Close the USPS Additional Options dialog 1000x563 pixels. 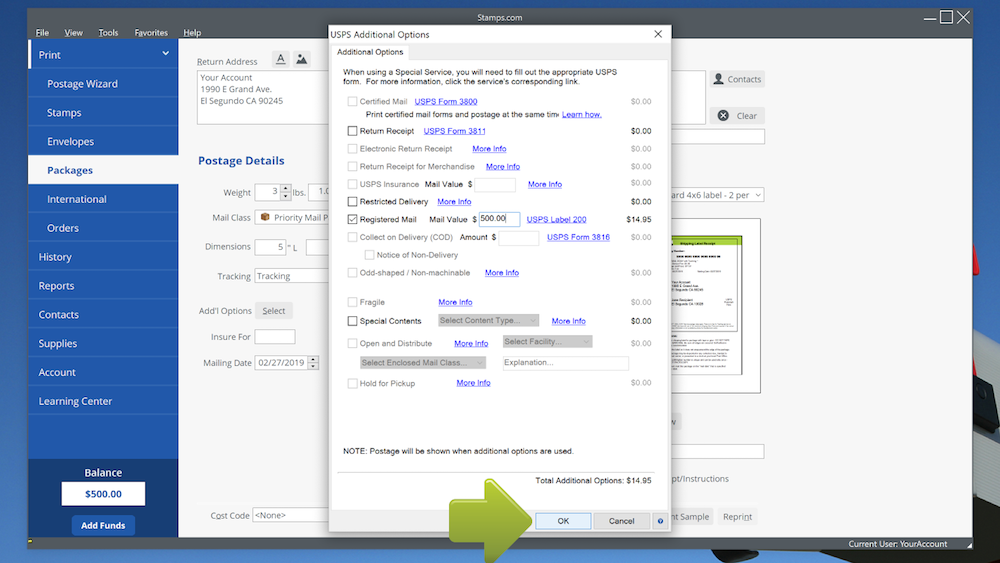[658, 34]
